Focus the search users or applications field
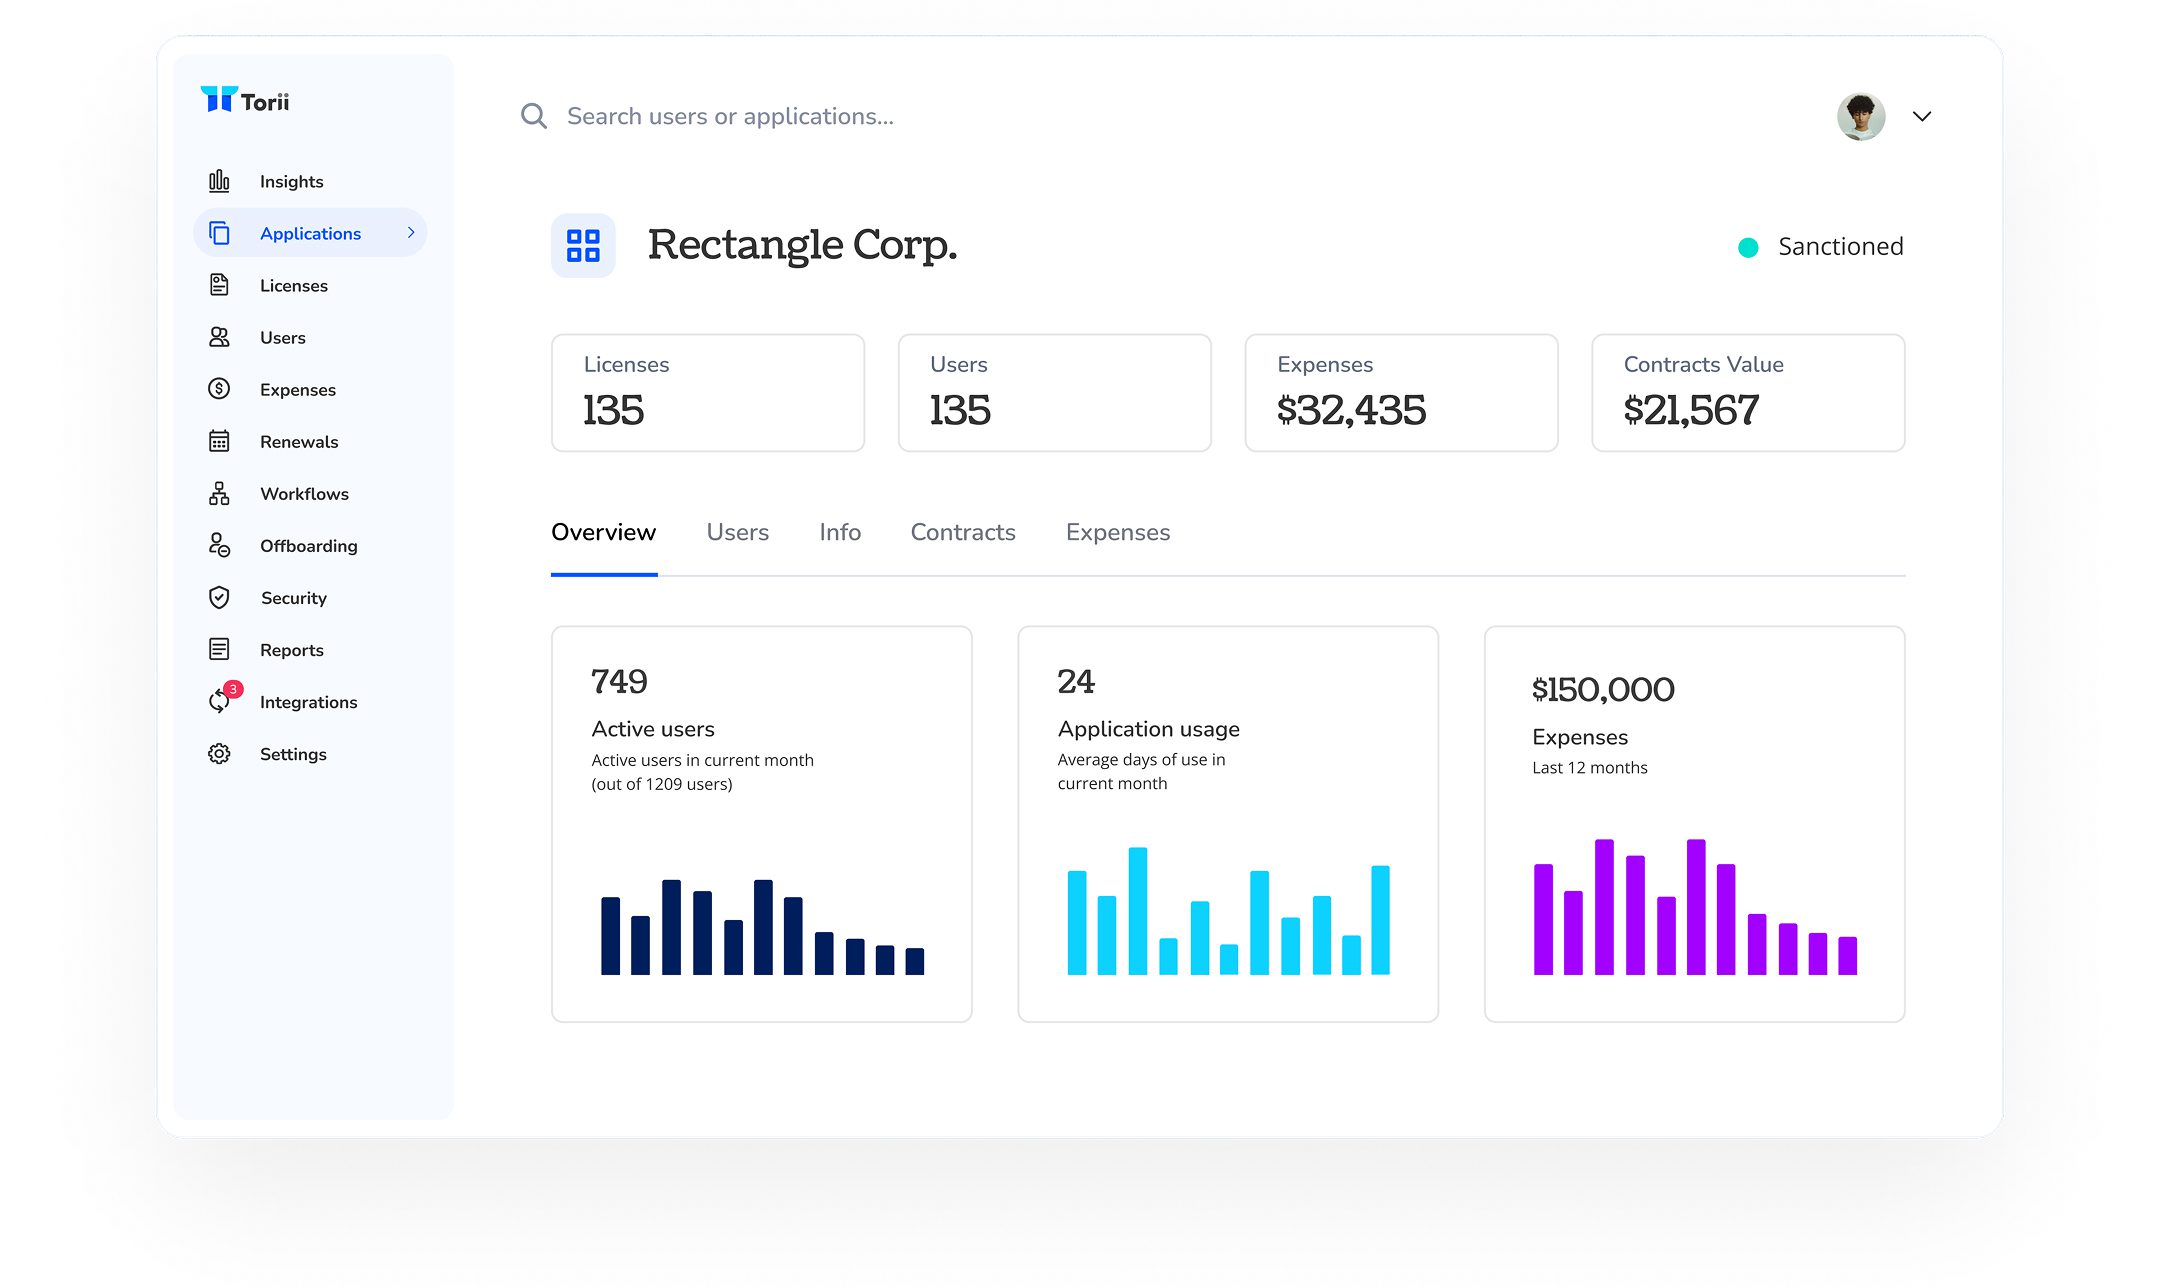Image resolution: width=2160 pixels, height=1288 pixels. (x=730, y=116)
